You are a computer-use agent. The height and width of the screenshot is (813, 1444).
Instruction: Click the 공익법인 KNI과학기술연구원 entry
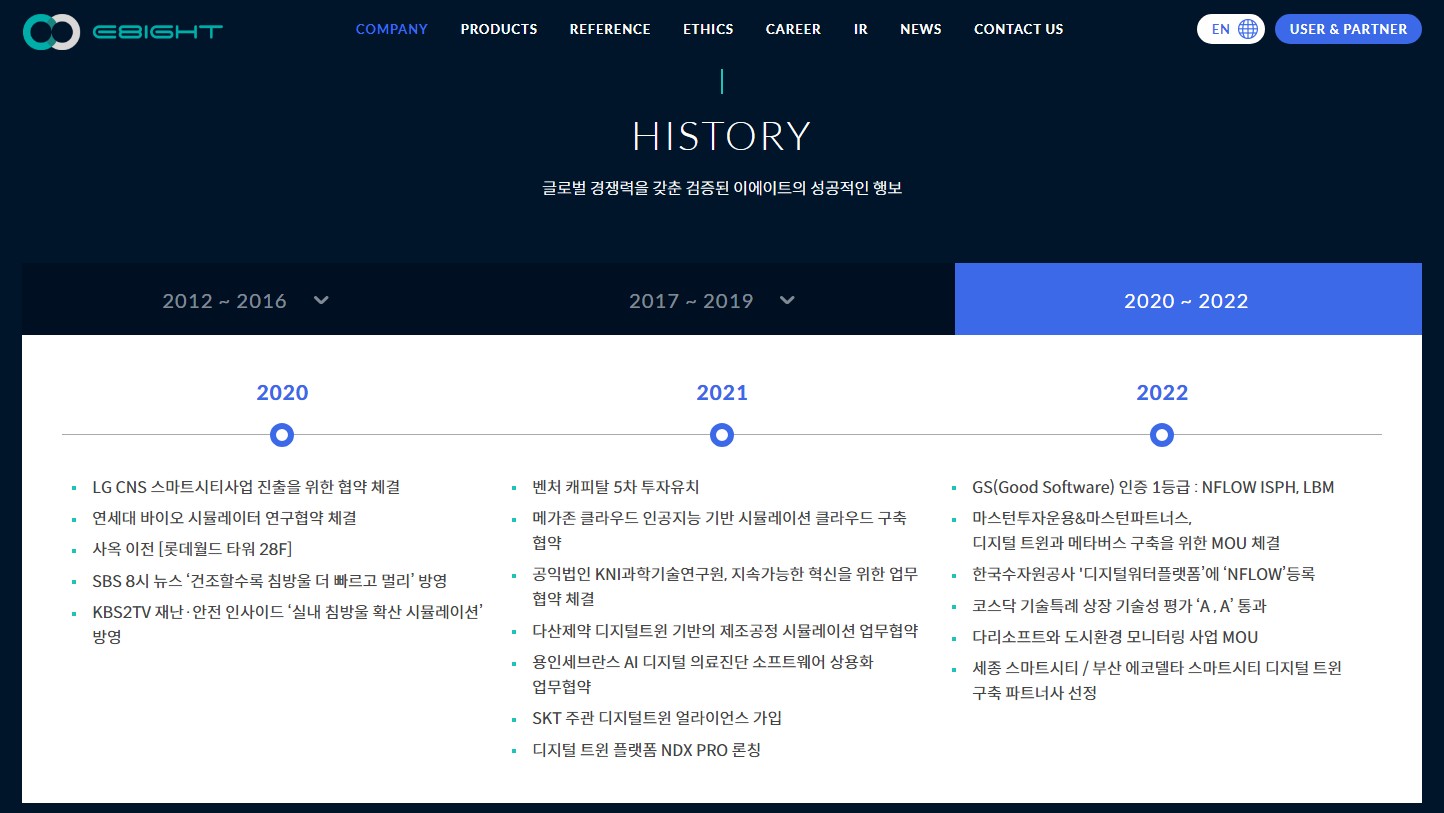(725, 586)
